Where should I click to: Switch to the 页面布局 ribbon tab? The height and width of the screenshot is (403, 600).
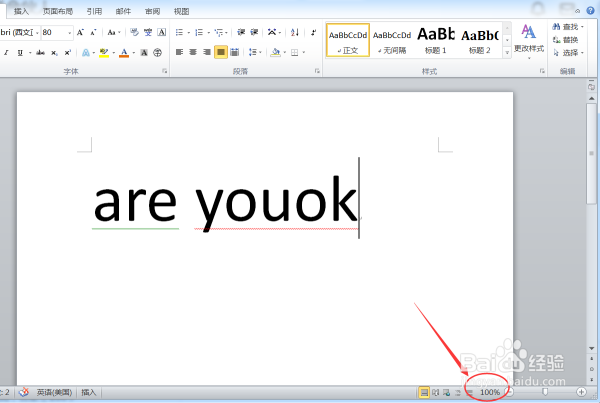coord(57,11)
